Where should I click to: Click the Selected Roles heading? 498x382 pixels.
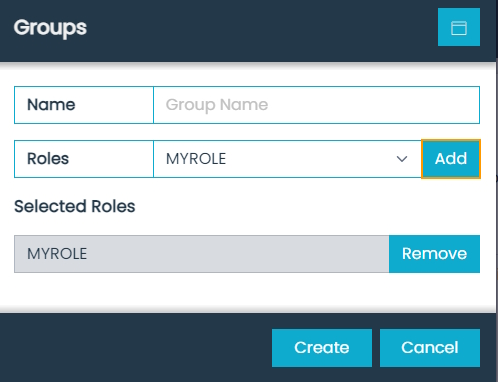75,206
